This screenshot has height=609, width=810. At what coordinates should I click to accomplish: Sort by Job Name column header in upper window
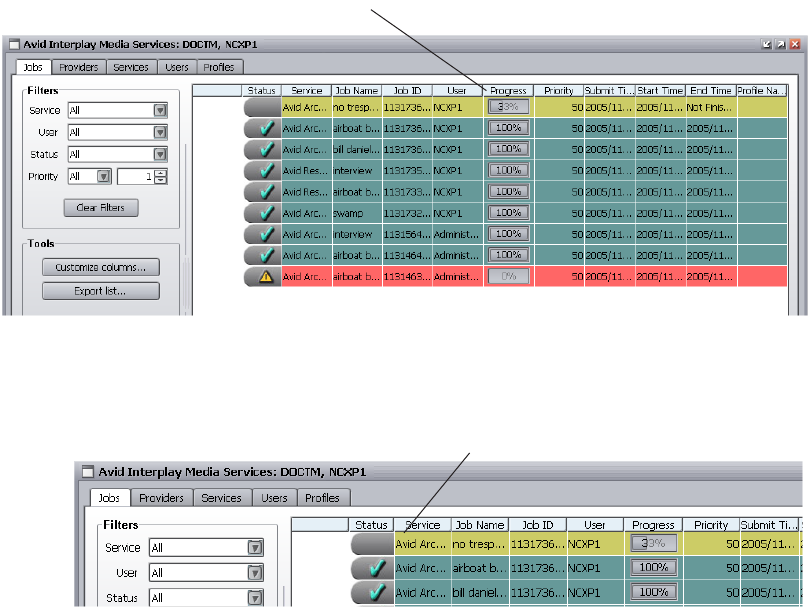(357, 90)
